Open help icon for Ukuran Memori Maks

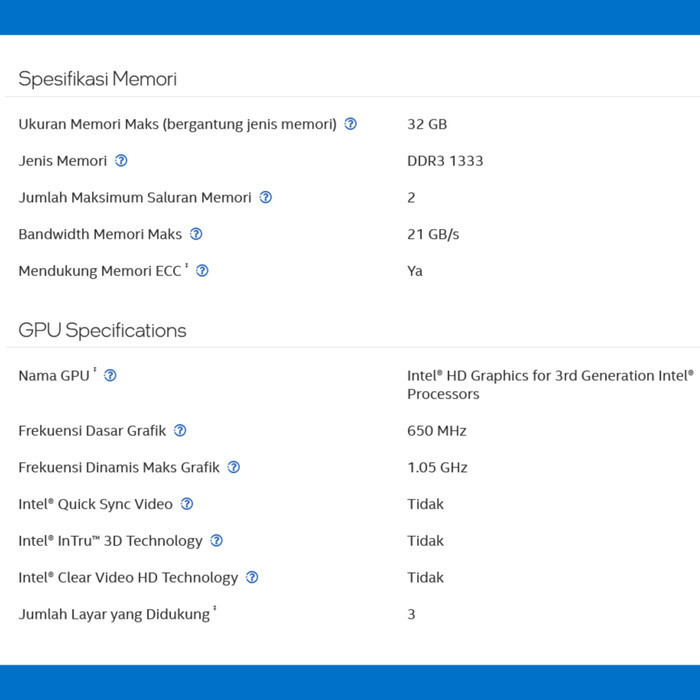point(350,124)
